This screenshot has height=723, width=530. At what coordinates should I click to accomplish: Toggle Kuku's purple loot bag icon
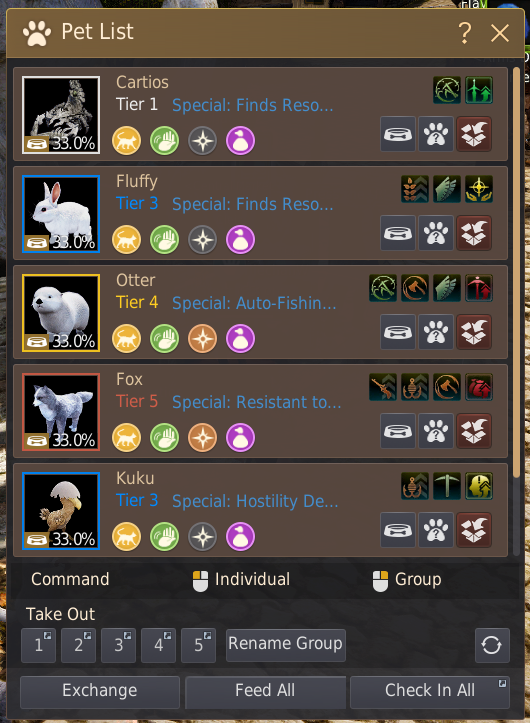click(240, 537)
